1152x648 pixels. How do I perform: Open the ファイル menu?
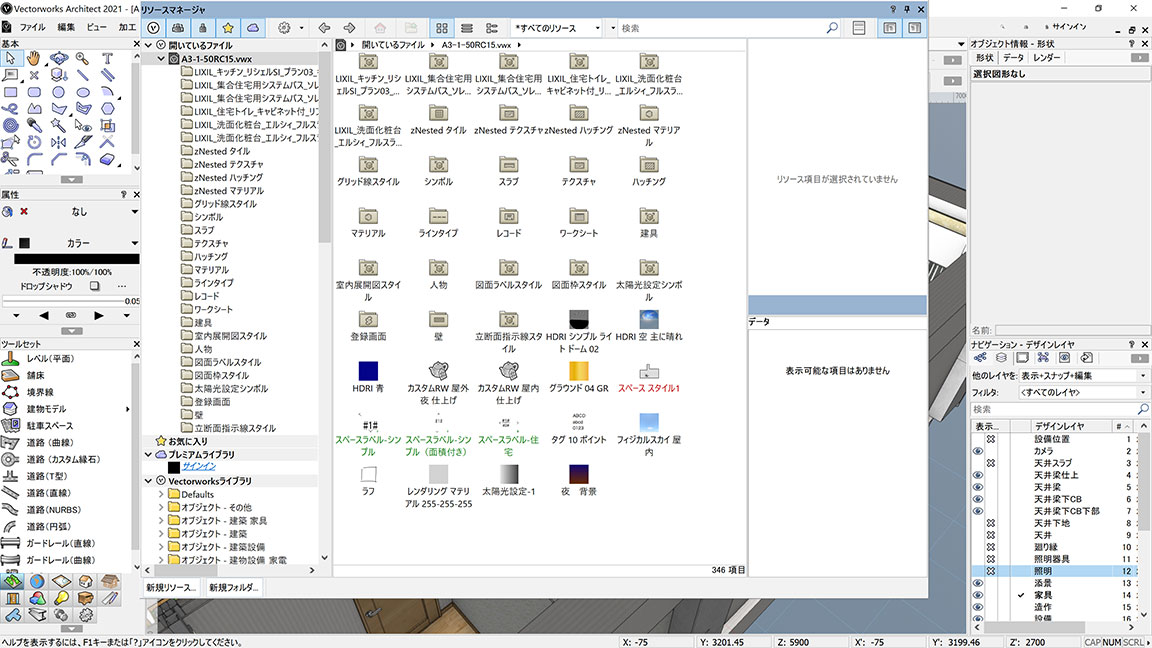point(32,26)
